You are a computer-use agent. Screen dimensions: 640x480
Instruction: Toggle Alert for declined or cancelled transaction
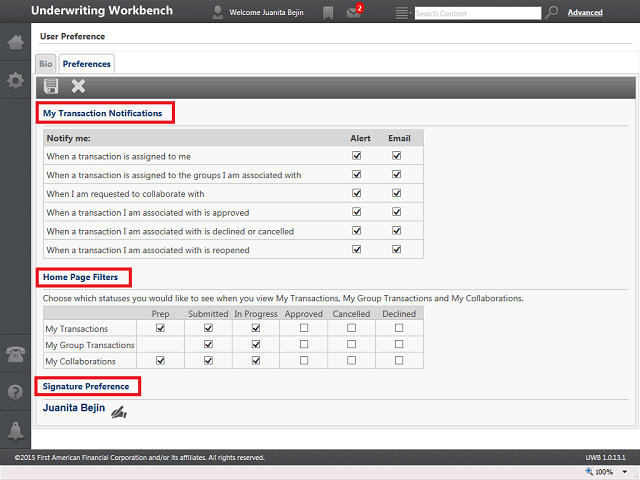(x=357, y=231)
